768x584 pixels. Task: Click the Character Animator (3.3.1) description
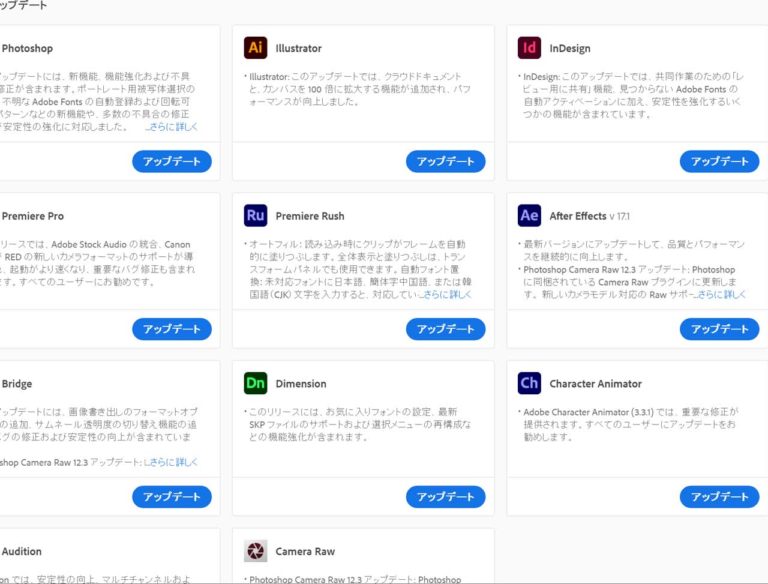click(x=628, y=424)
